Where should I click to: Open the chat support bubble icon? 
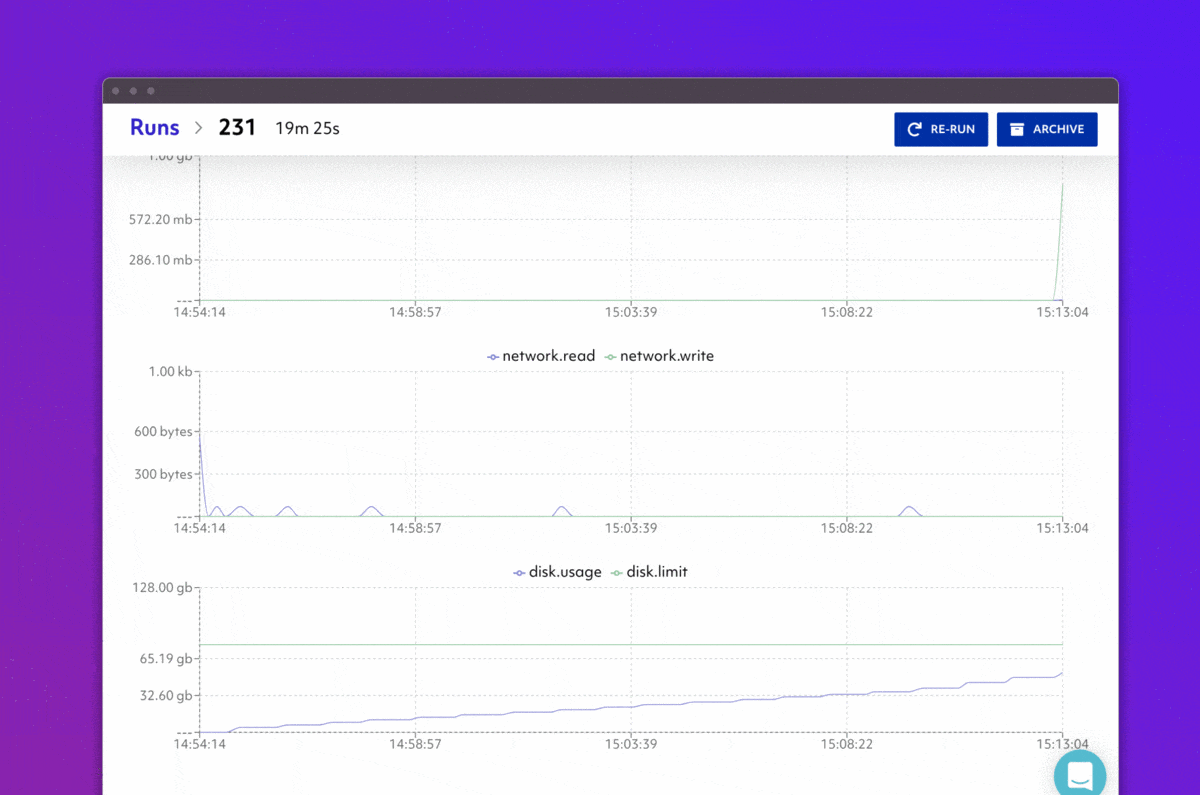coord(1080,775)
